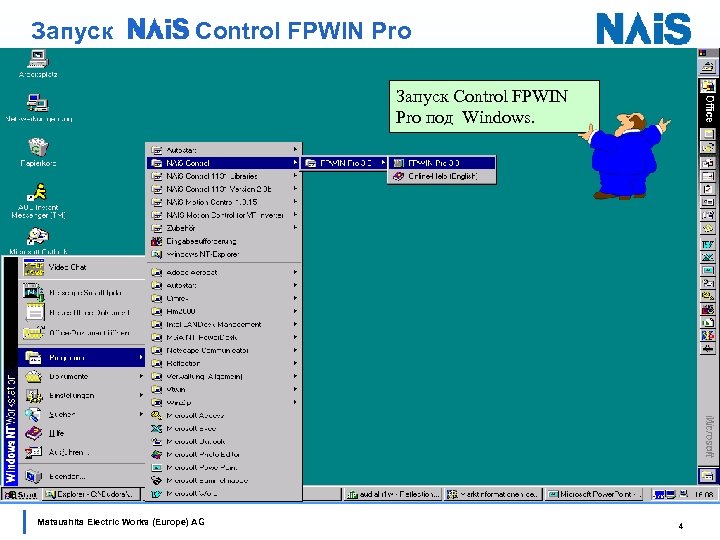
Task: Click the Ausführen run icon
Action: (x=34, y=452)
